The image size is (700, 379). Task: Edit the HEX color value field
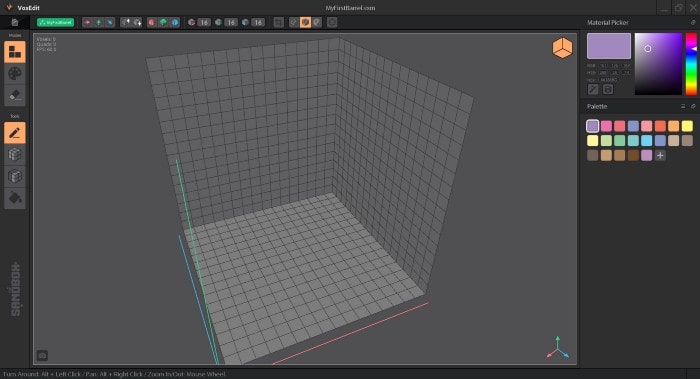click(608, 80)
